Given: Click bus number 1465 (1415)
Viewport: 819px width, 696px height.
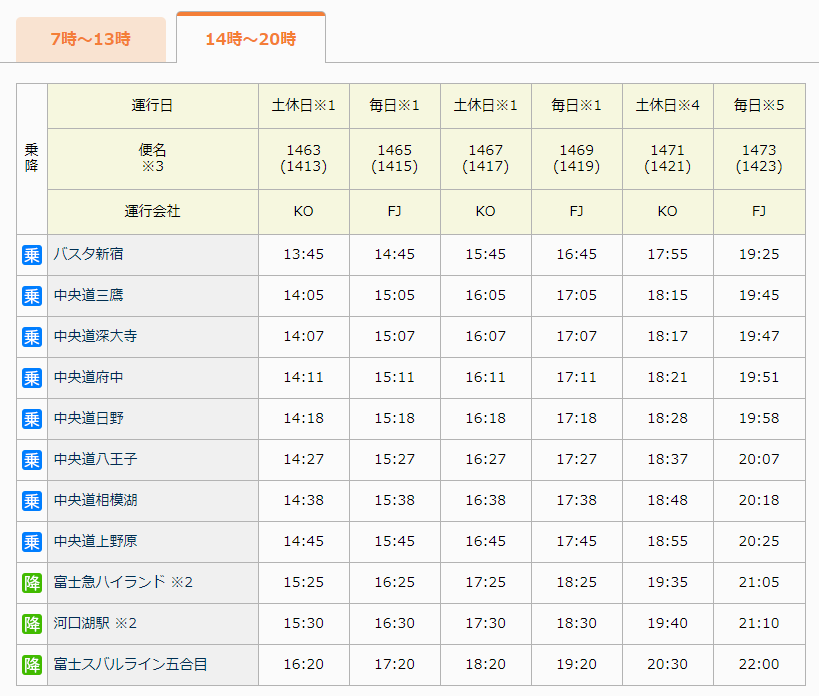Looking at the screenshot, I should point(394,159).
